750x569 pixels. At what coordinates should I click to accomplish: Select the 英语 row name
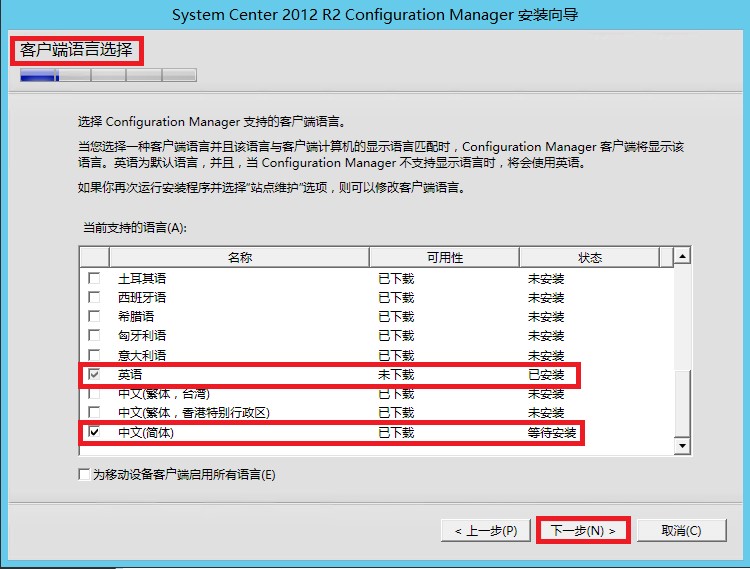130,374
